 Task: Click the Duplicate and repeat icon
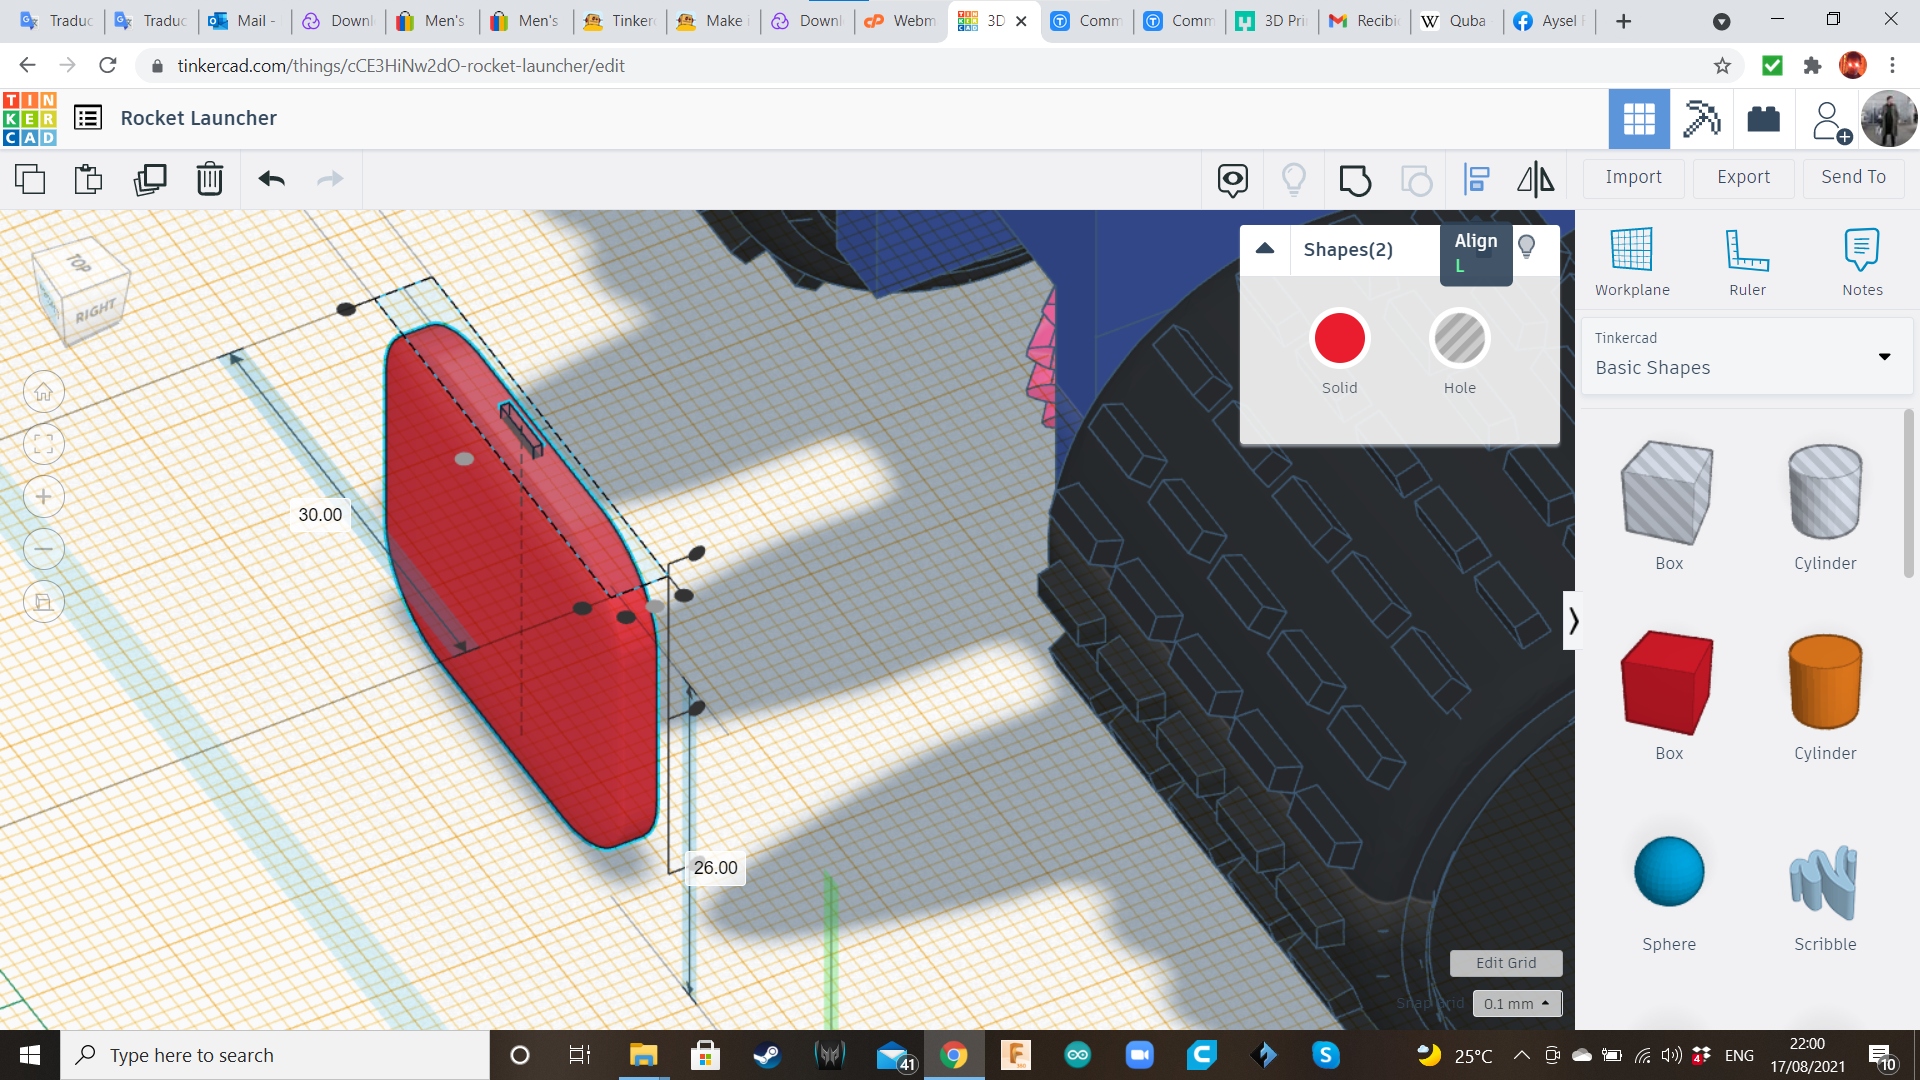click(x=150, y=180)
